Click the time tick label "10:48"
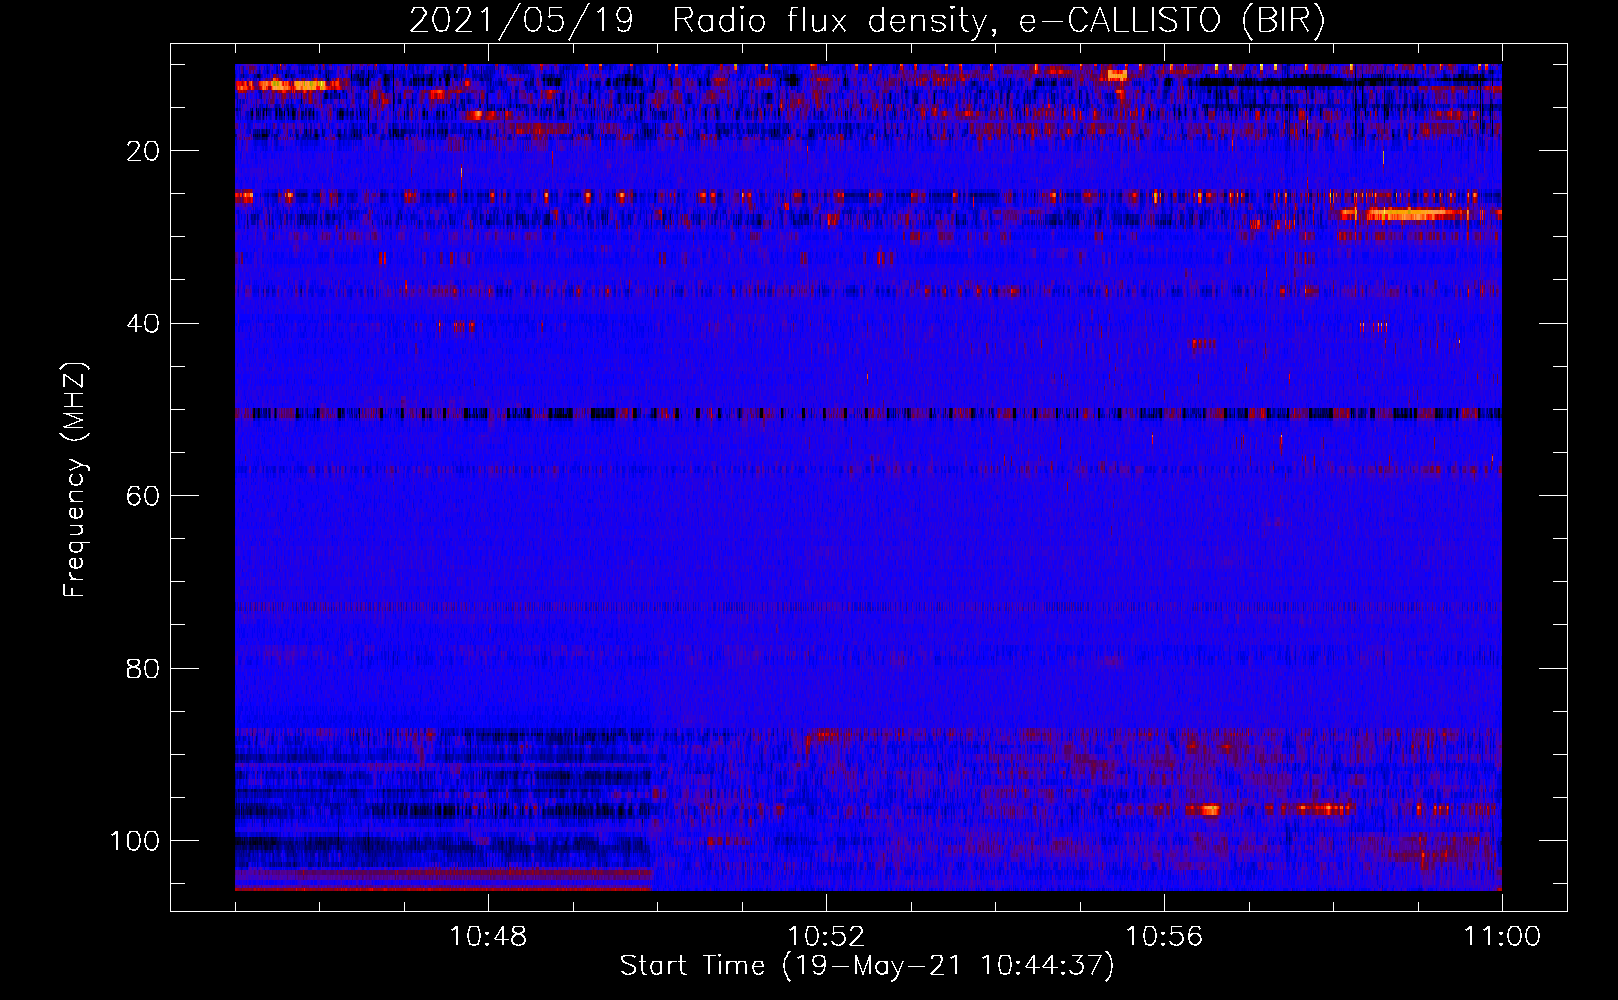The image size is (1618, 1000). pyautogui.click(x=489, y=937)
